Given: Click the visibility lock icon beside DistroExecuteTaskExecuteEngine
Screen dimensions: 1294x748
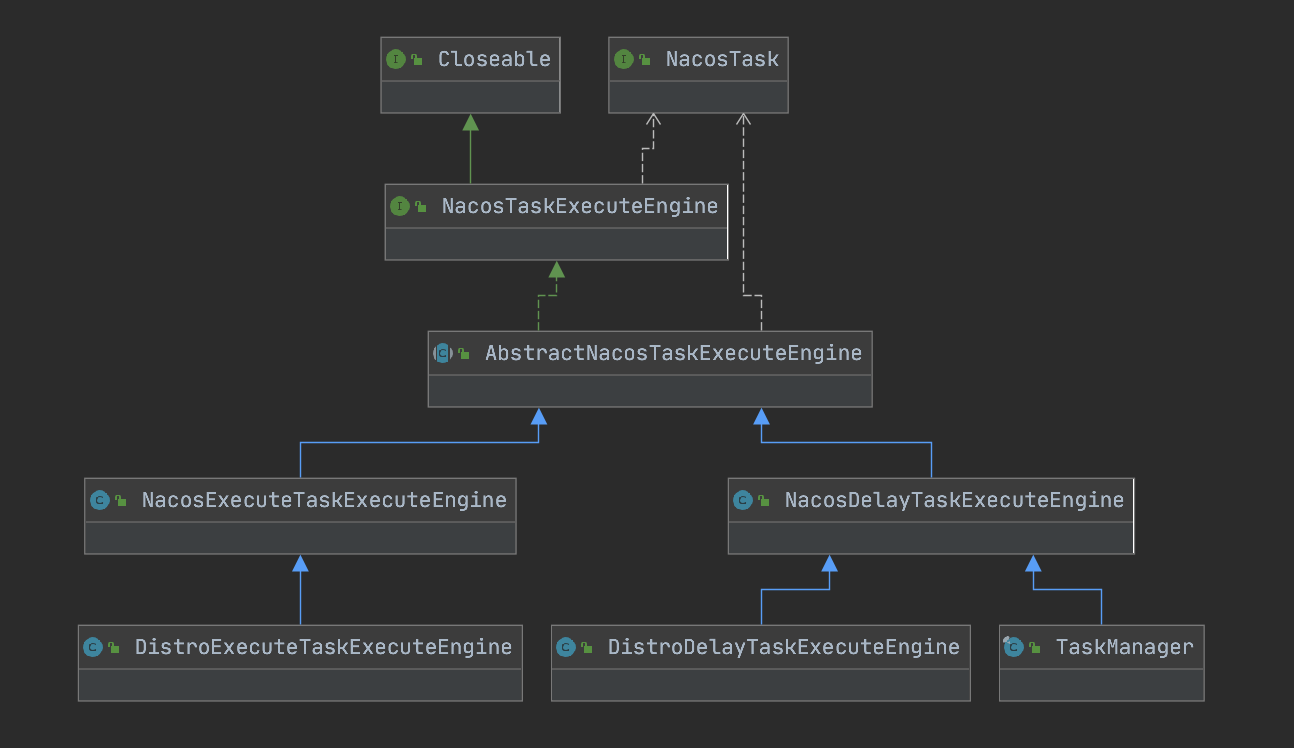Looking at the screenshot, I should point(114,648).
